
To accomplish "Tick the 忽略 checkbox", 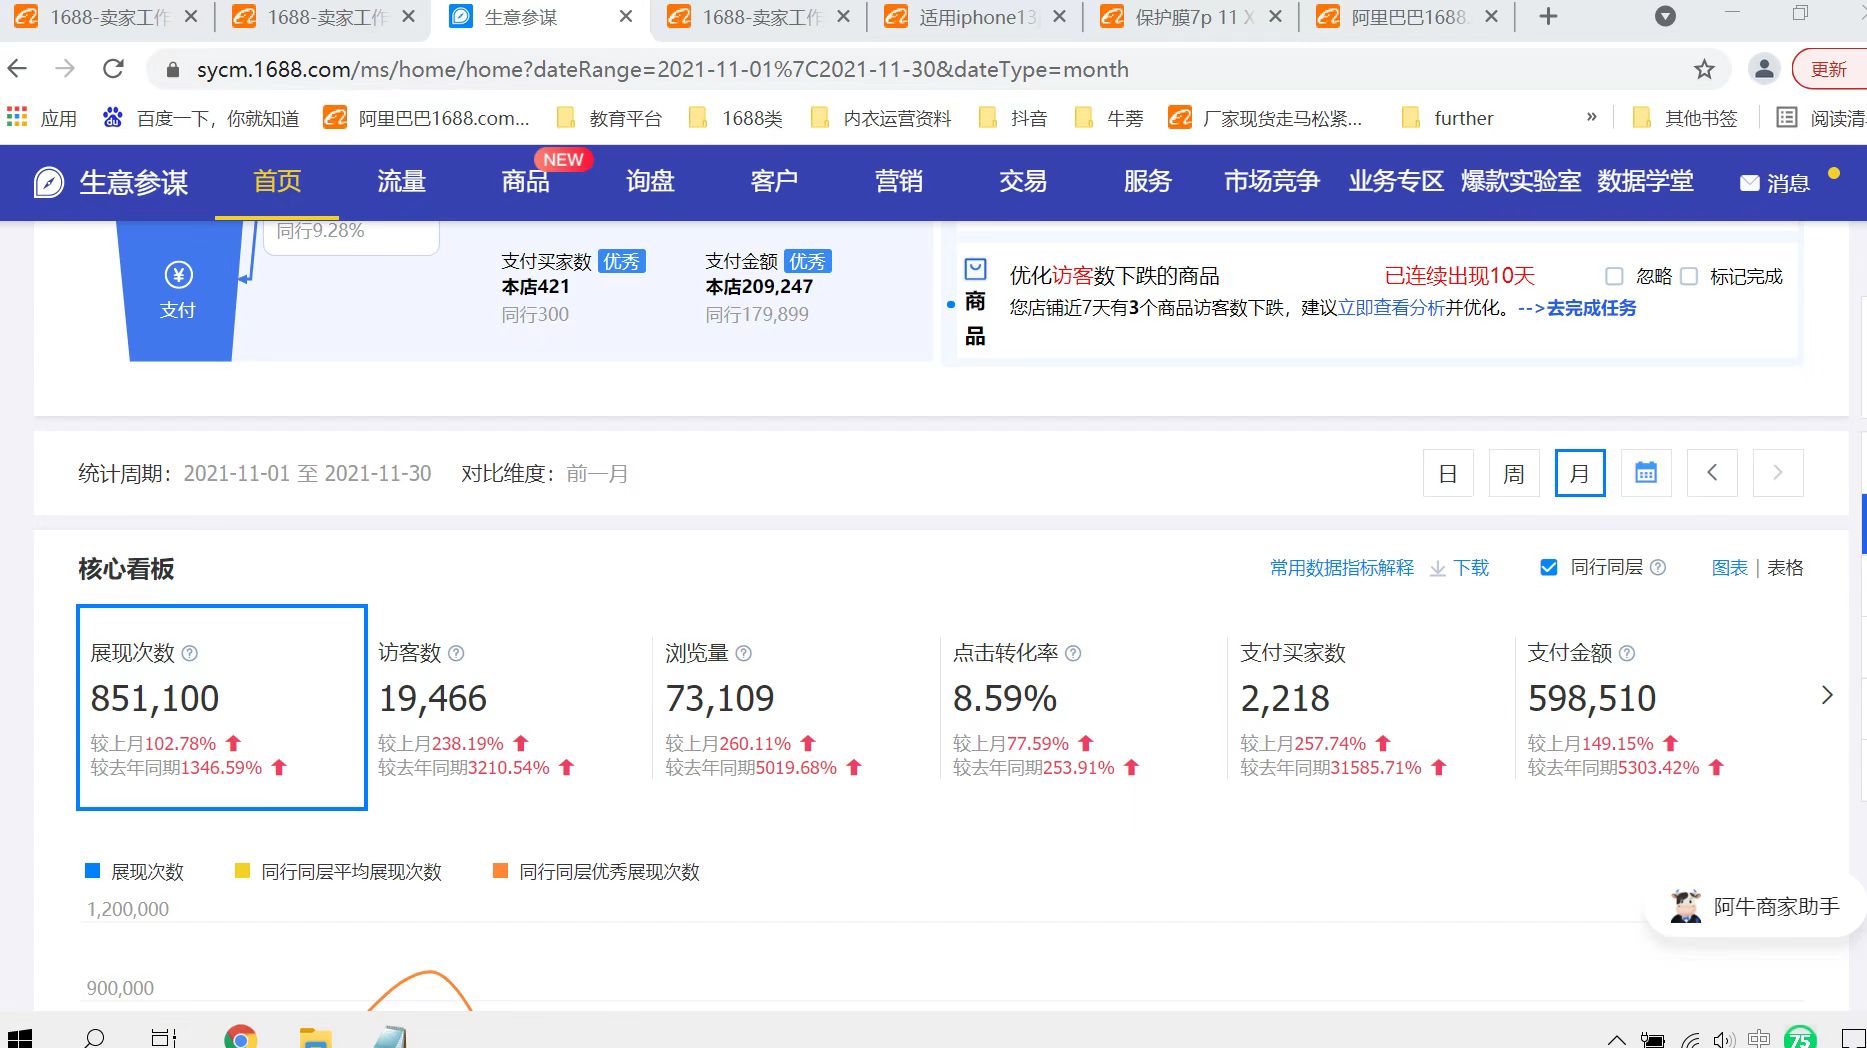I will click(x=1614, y=276).
